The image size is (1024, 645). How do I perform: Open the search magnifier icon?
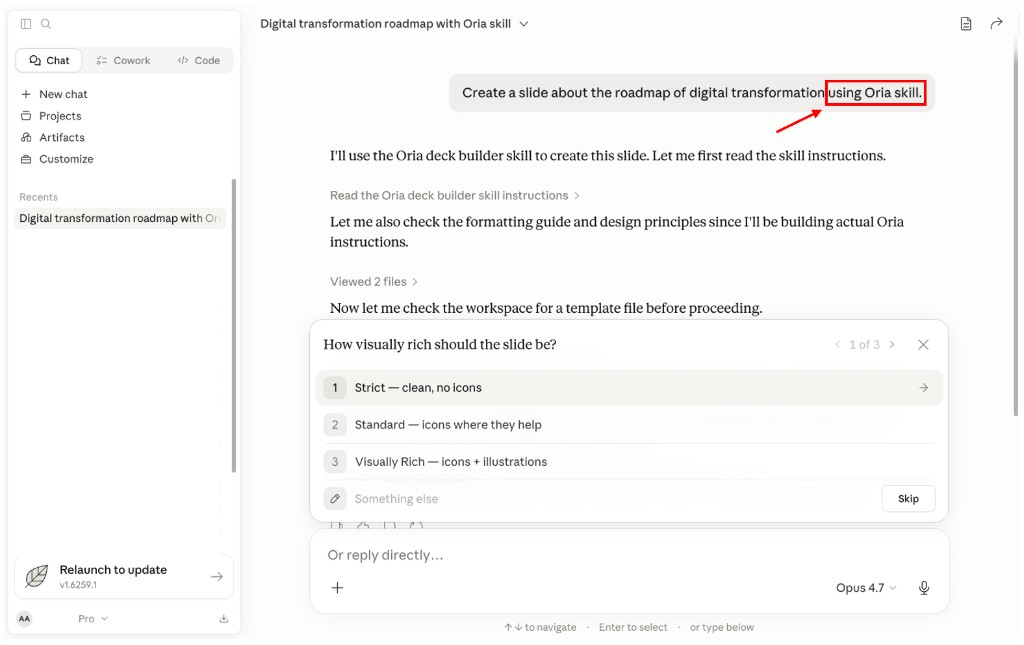click(x=46, y=24)
